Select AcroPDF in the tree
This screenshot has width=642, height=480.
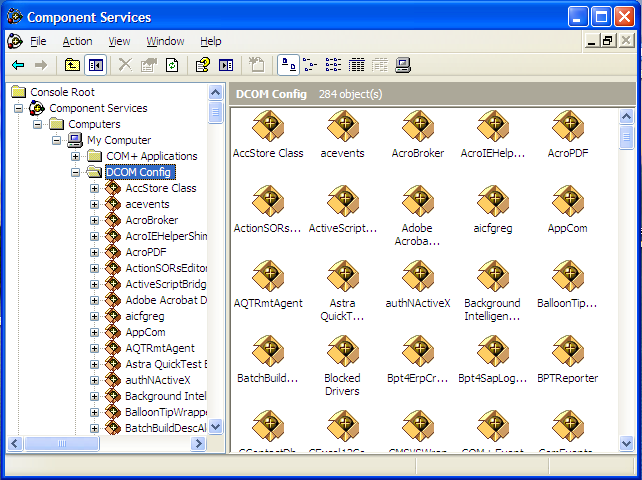point(146,253)
